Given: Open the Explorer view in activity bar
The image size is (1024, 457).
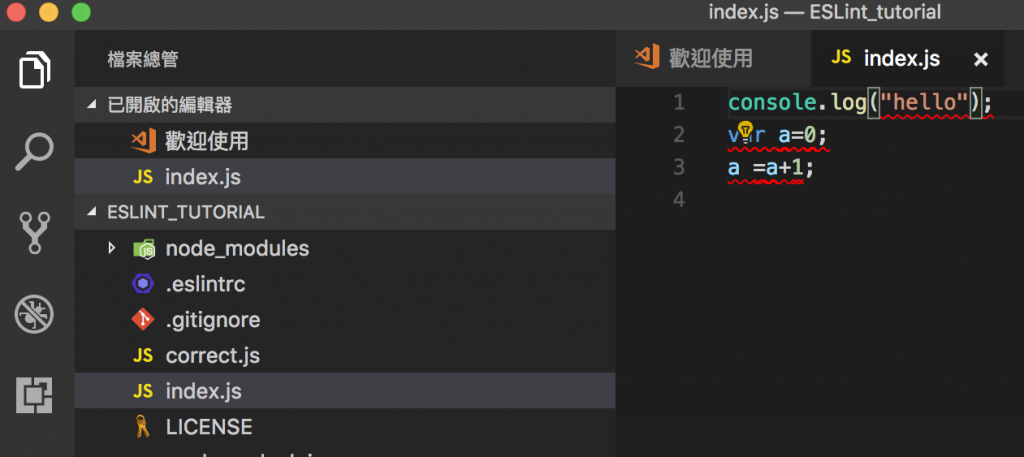Looking at the screenshot, I should 35,69.
